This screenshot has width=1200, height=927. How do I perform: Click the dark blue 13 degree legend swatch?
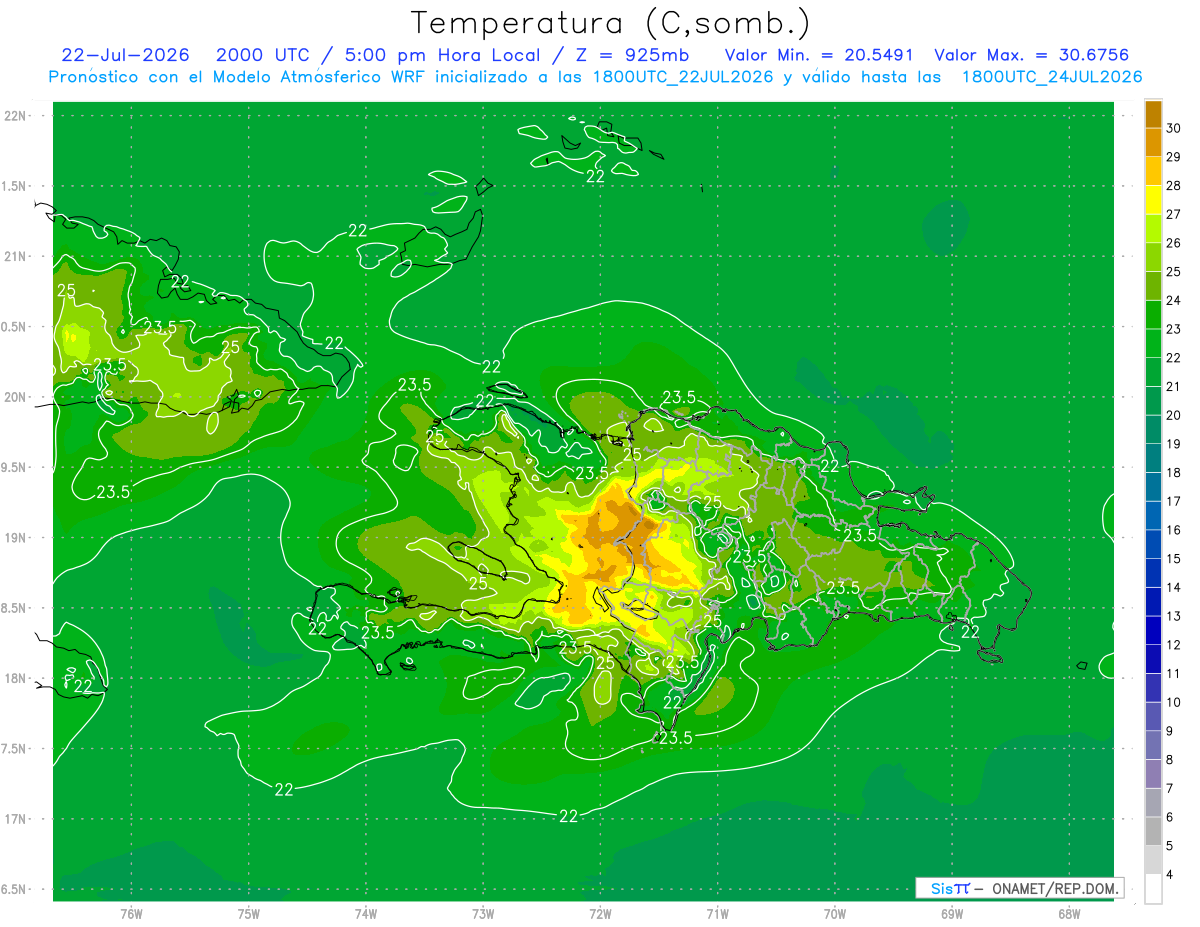[1153, 602]
